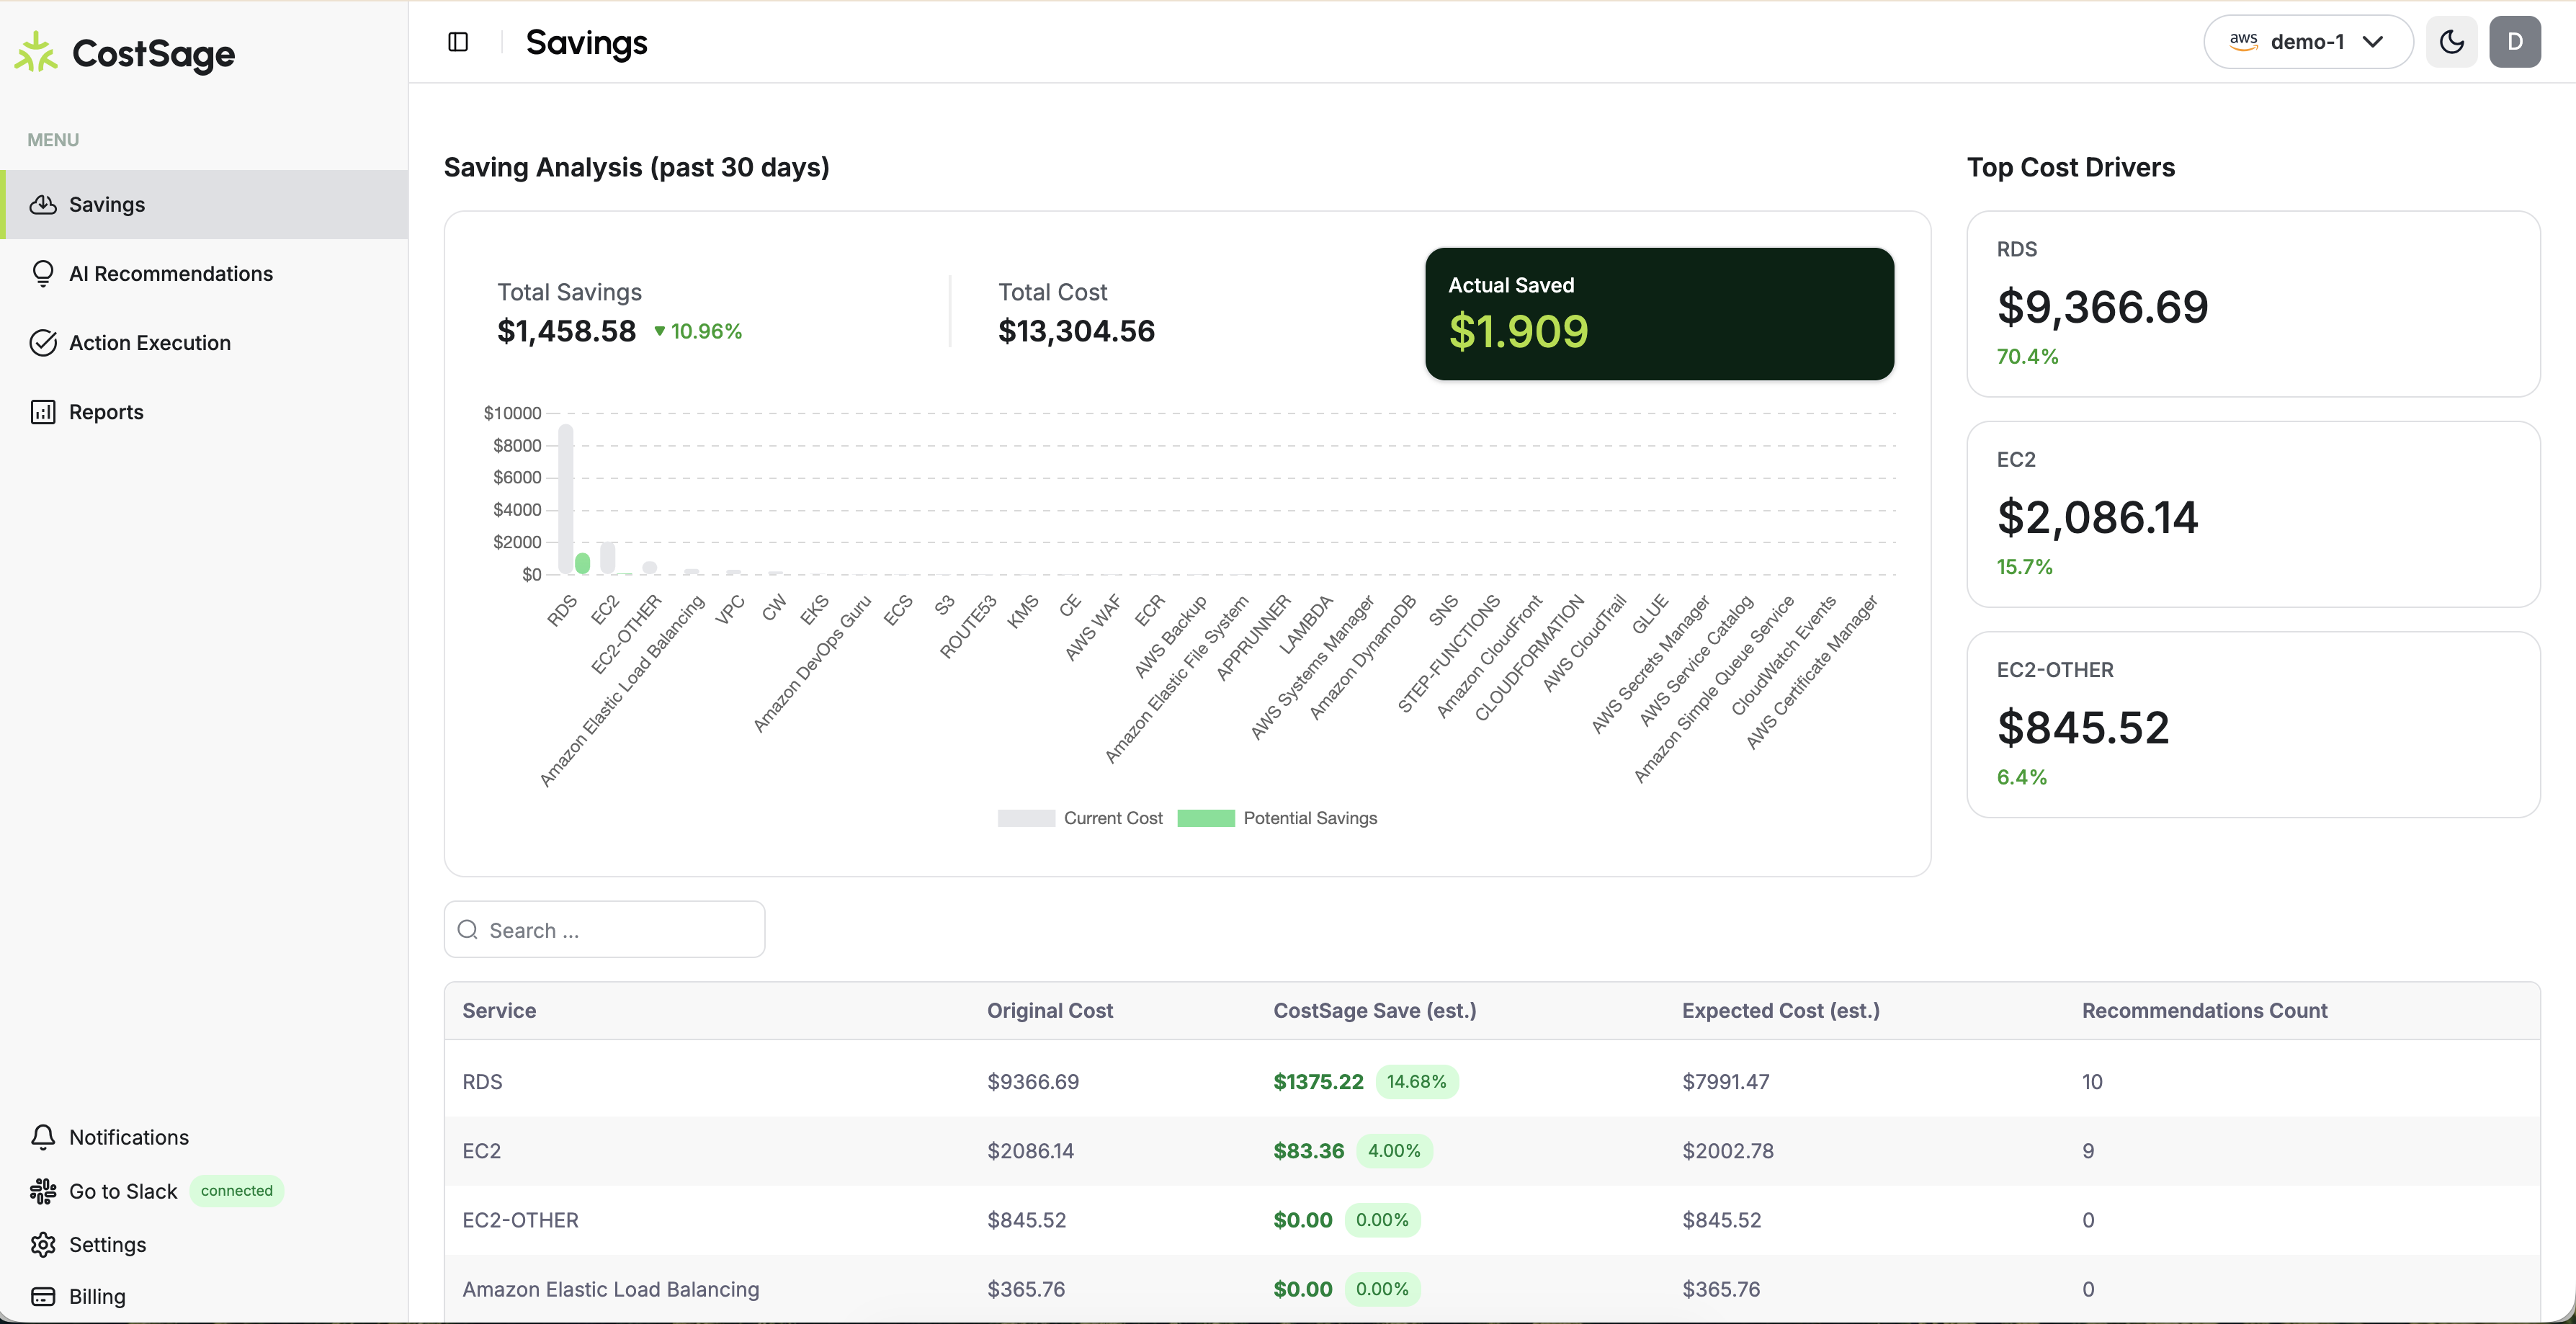Toggle Potential Savings legend swatch
This screenshot has width=2576, height=1324.
1206,818
